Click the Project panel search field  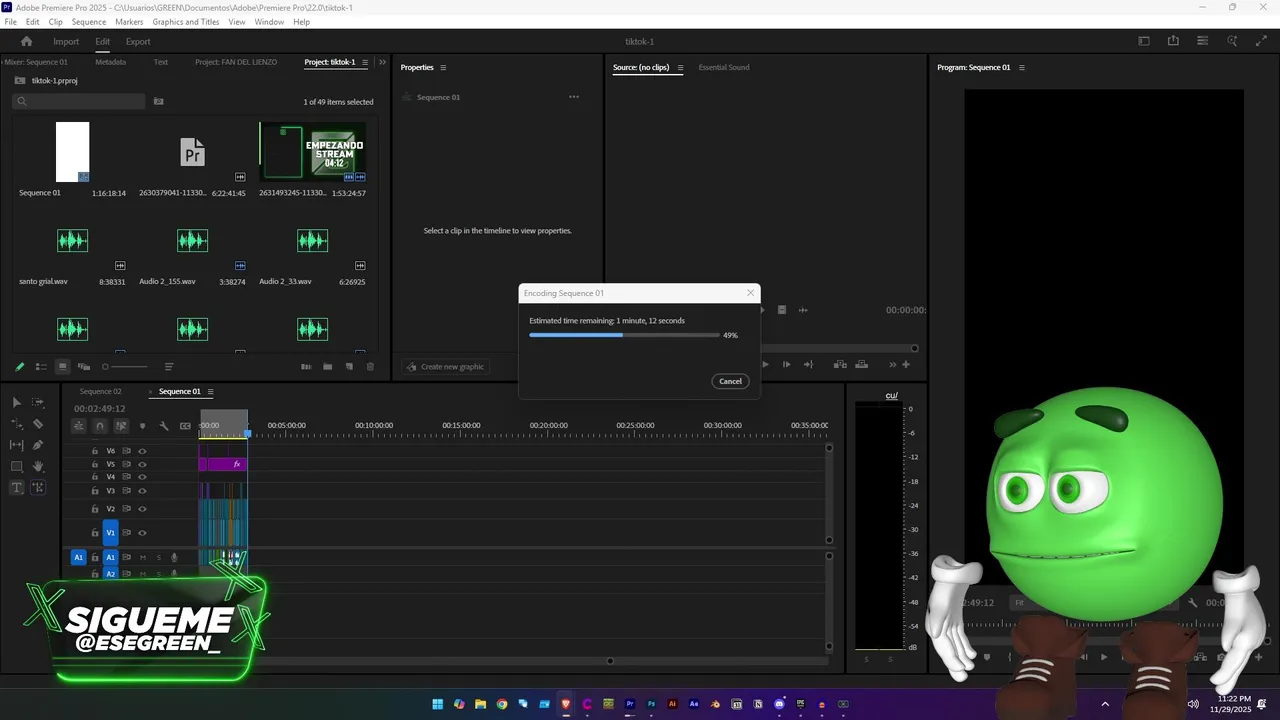click(79, 101)
